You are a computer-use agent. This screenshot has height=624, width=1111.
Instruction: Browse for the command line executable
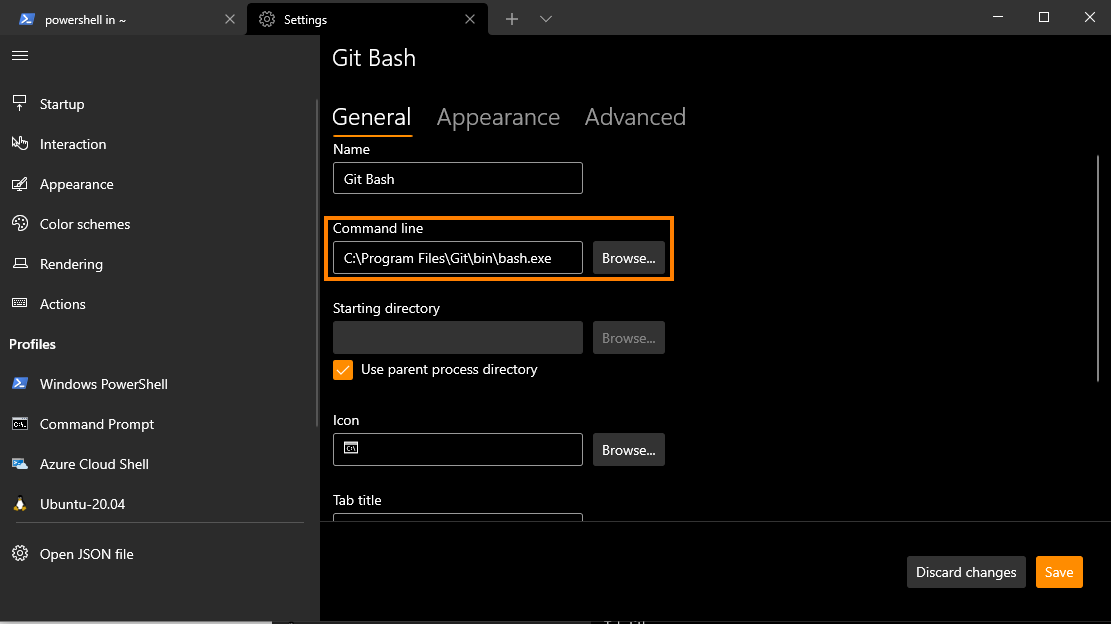628,258
